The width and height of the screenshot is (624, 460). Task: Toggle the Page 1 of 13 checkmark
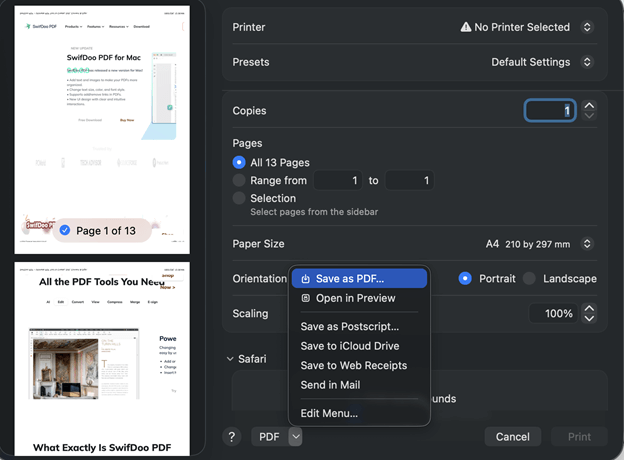(65, 230)
